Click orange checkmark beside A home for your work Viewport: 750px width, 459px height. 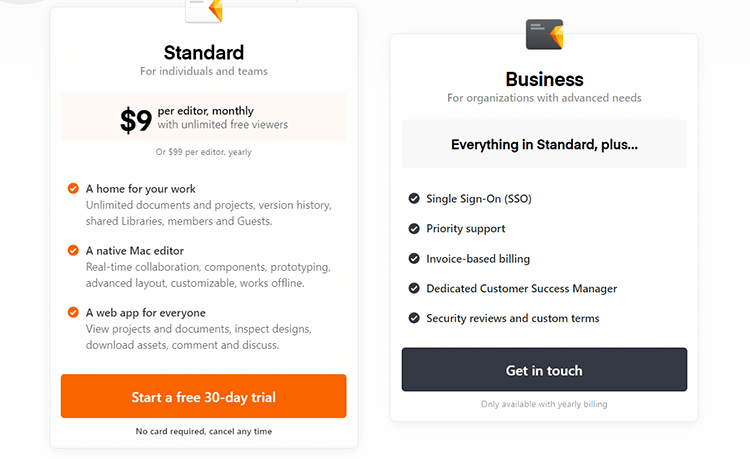coord(73,188)
